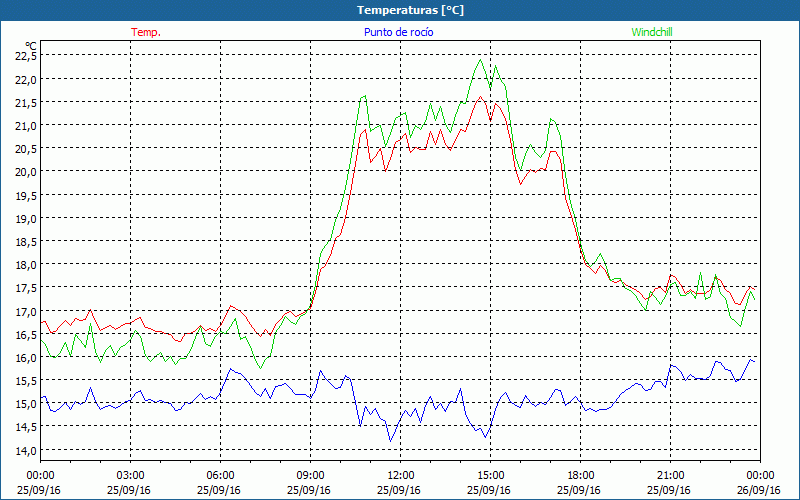Click the 21,5 y-axis value
800x500 pixels.
[x=27, y=102]
